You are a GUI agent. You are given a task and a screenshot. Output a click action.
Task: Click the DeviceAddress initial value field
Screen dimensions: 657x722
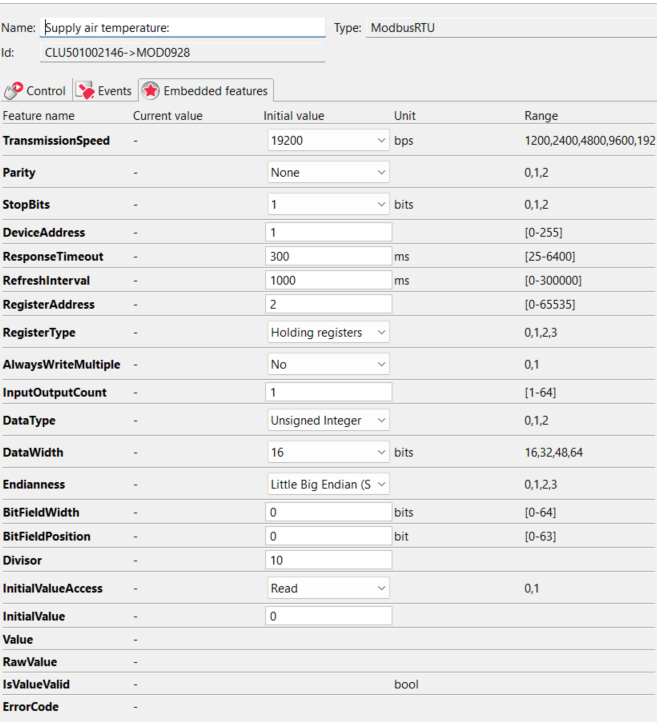click(329, 232)
